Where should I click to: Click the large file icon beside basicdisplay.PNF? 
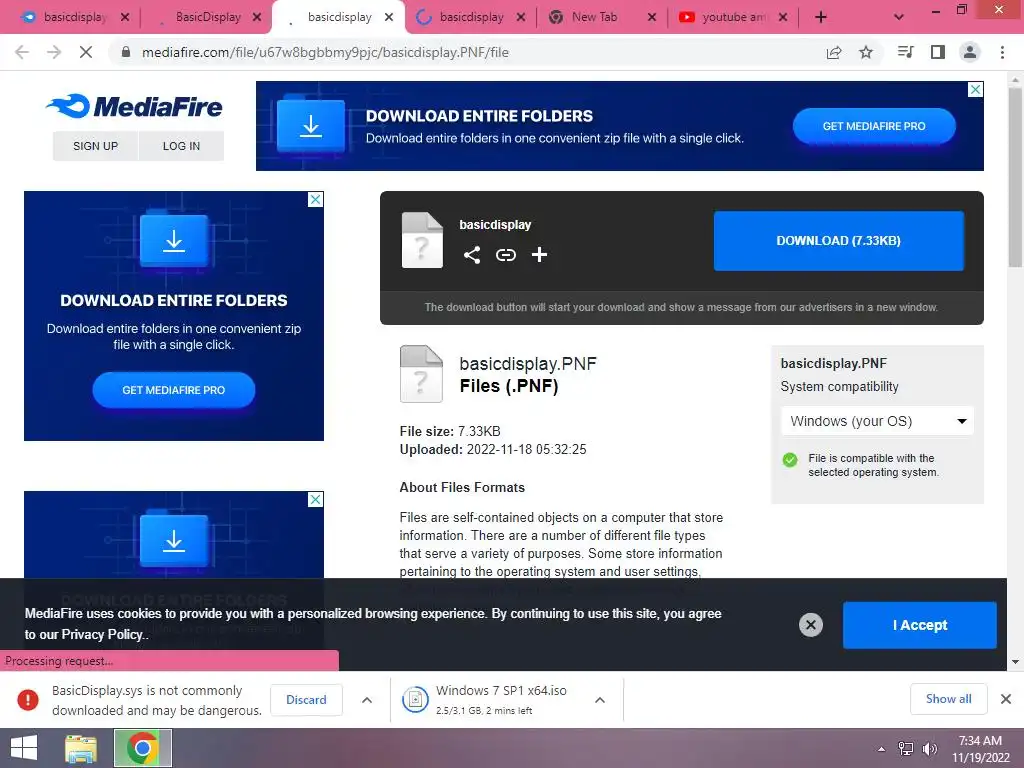[421, 374]
